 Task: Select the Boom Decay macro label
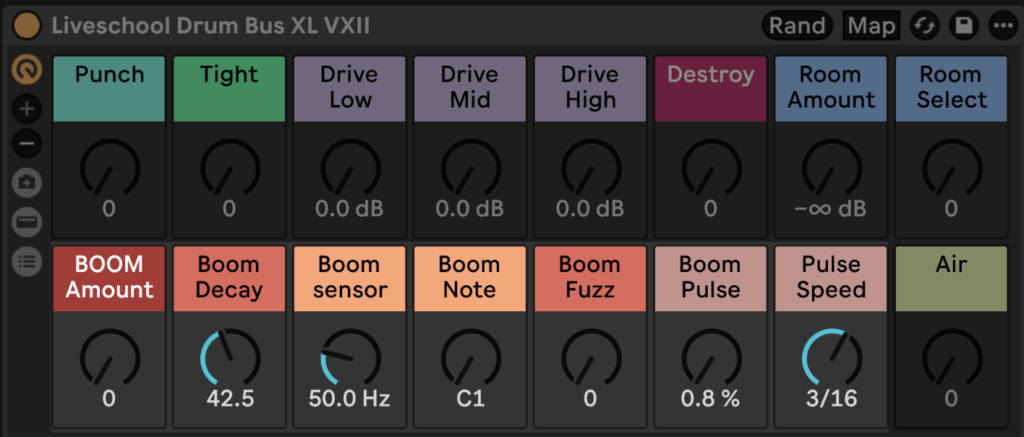[x=229, y=278]
